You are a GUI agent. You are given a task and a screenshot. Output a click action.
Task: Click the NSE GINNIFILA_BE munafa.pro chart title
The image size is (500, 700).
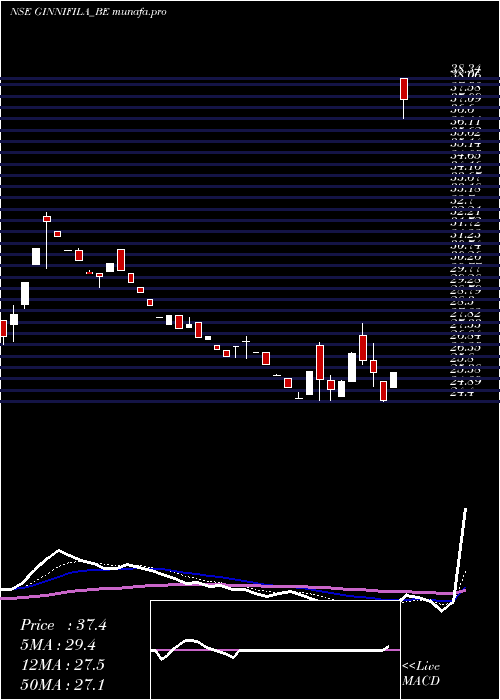[x=88, y=12]
